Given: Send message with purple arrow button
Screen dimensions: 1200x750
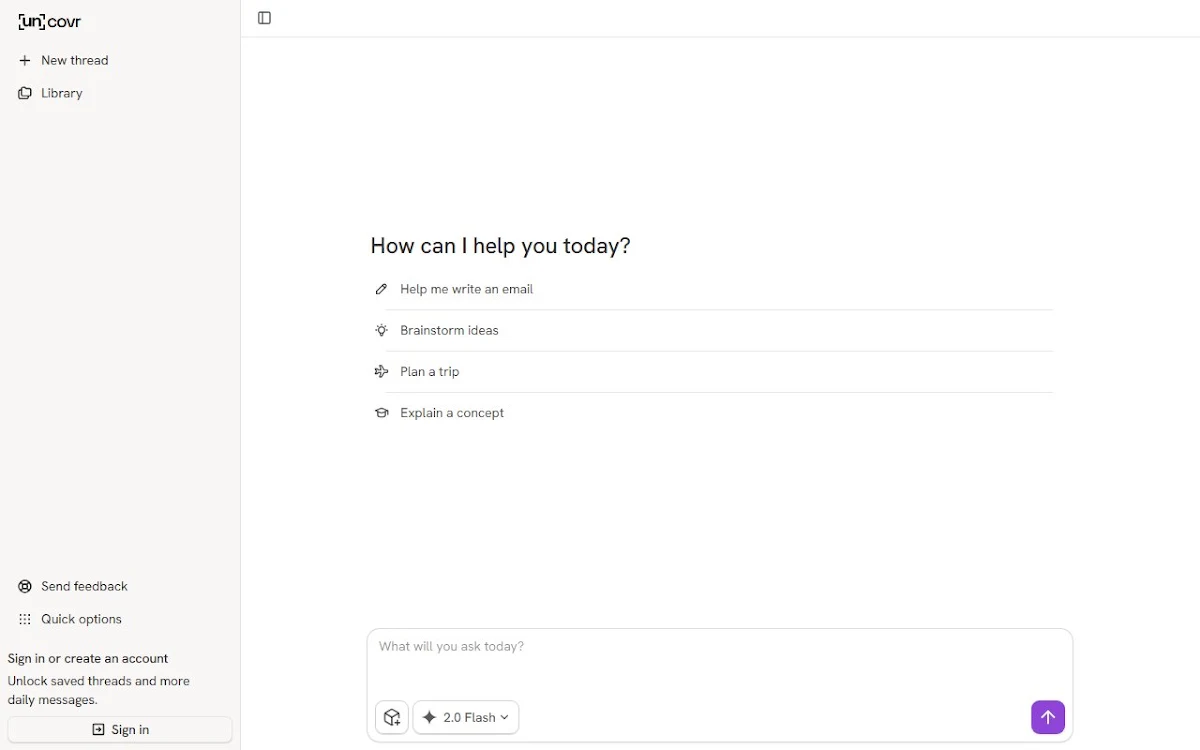Looking at the screenshot, I should 1047,717.
